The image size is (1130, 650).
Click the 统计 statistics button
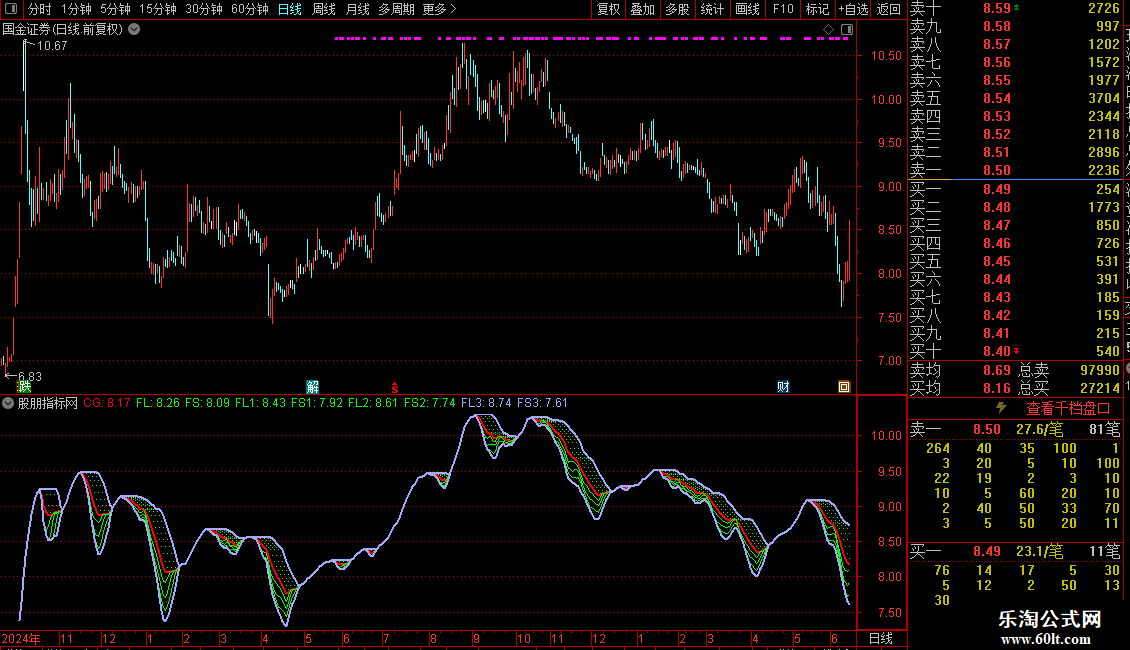click(712, 9)
